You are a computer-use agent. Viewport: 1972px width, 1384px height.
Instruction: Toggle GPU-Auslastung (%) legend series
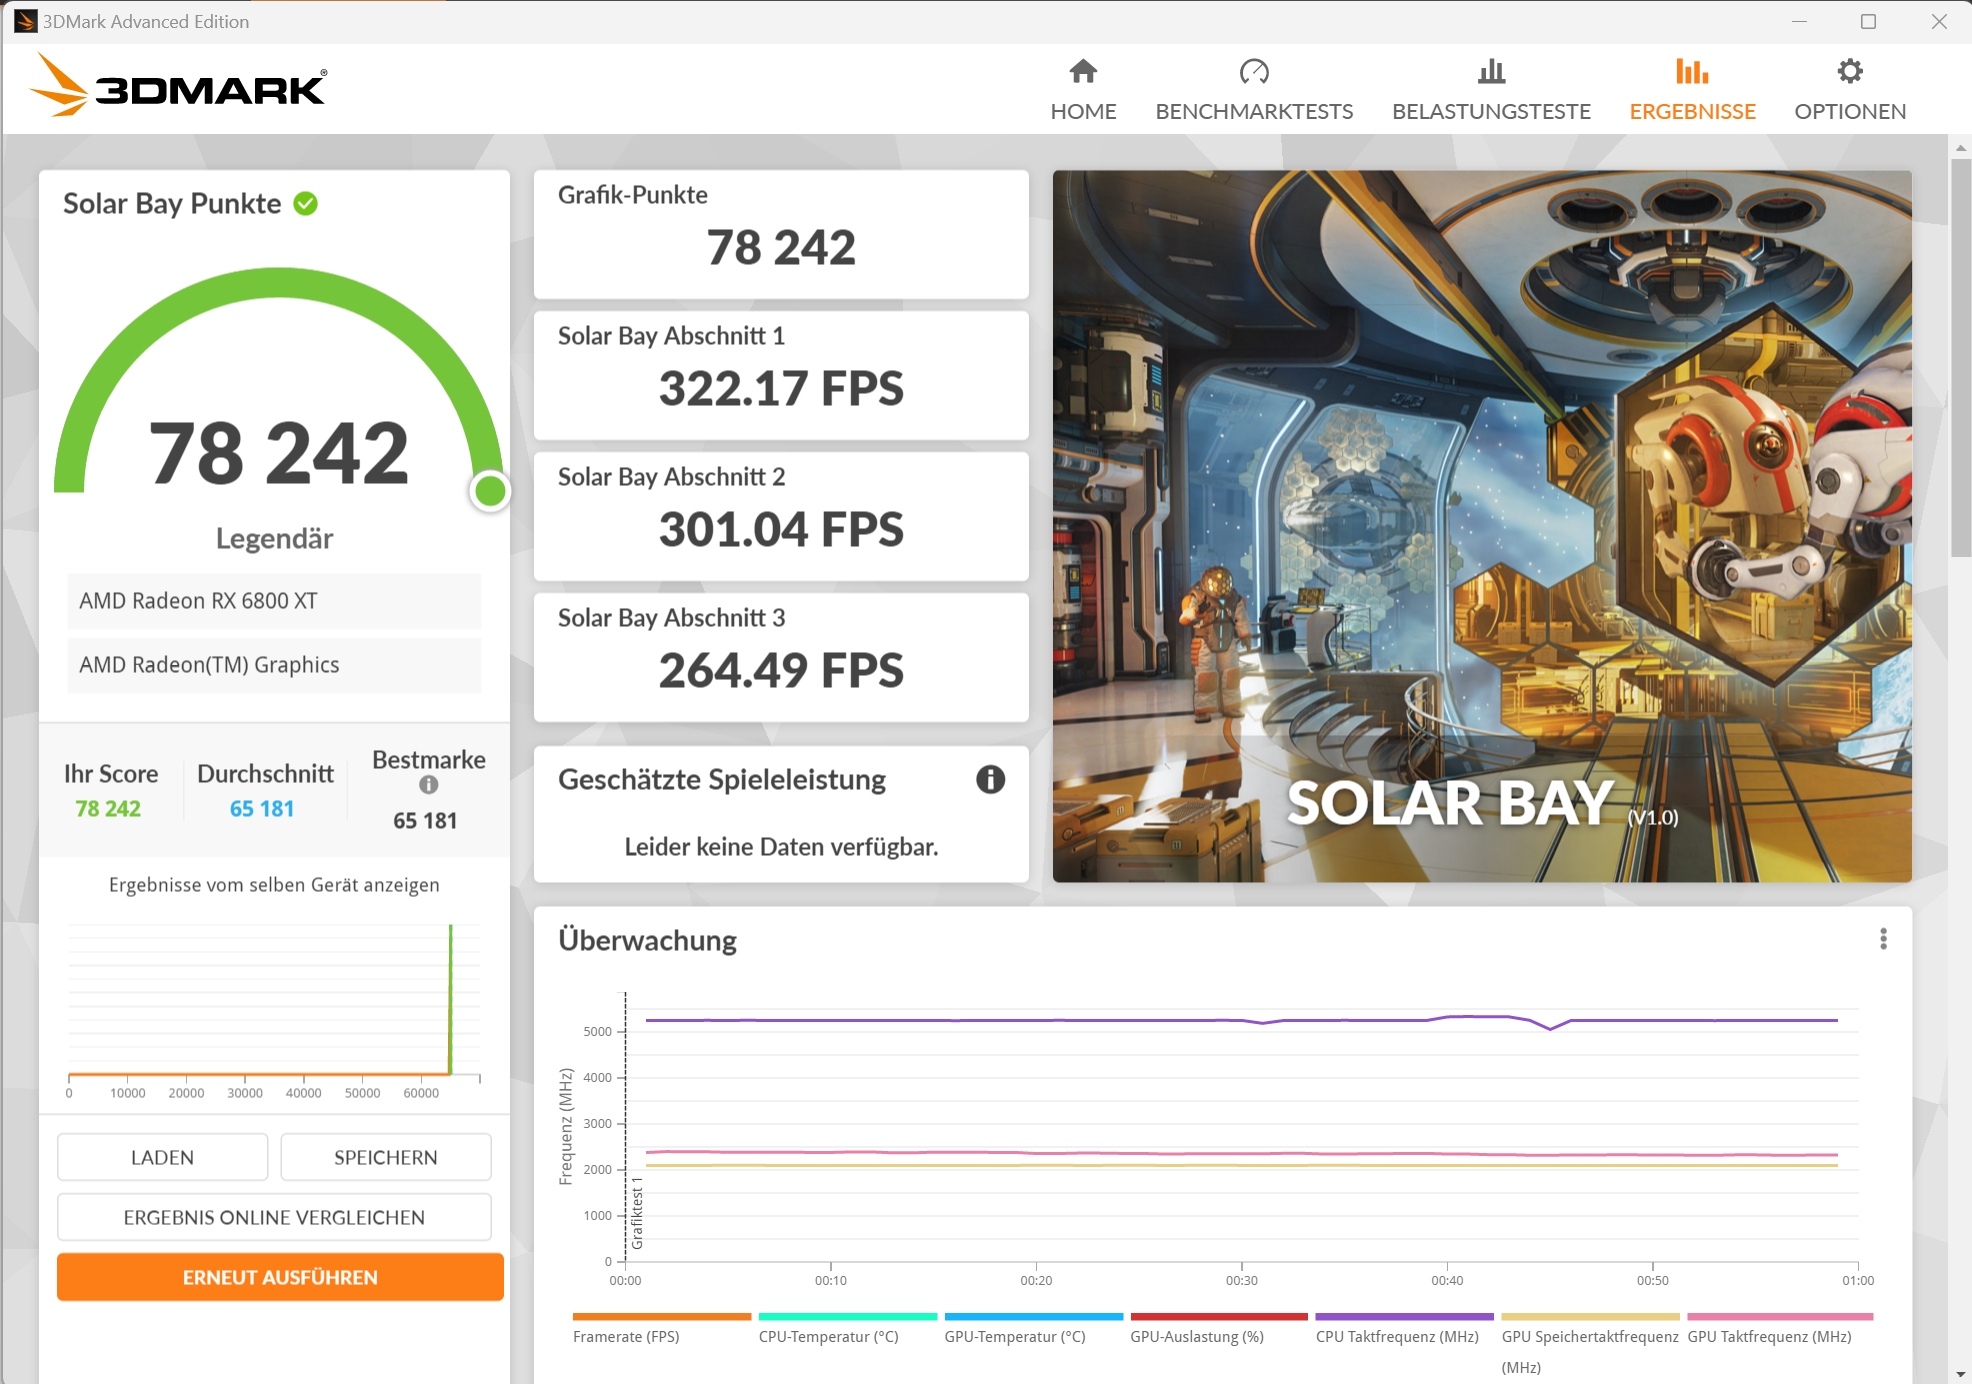click(1197, 1336)
